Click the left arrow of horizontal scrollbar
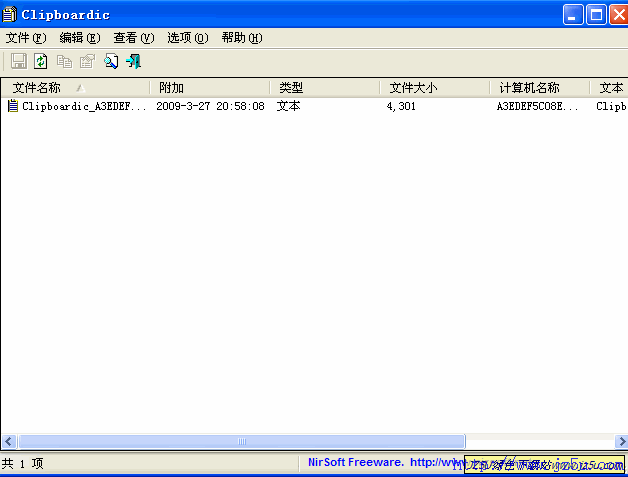Image resolution: width=628 pixels, height=477 pixels. click(x=9, y=441)
